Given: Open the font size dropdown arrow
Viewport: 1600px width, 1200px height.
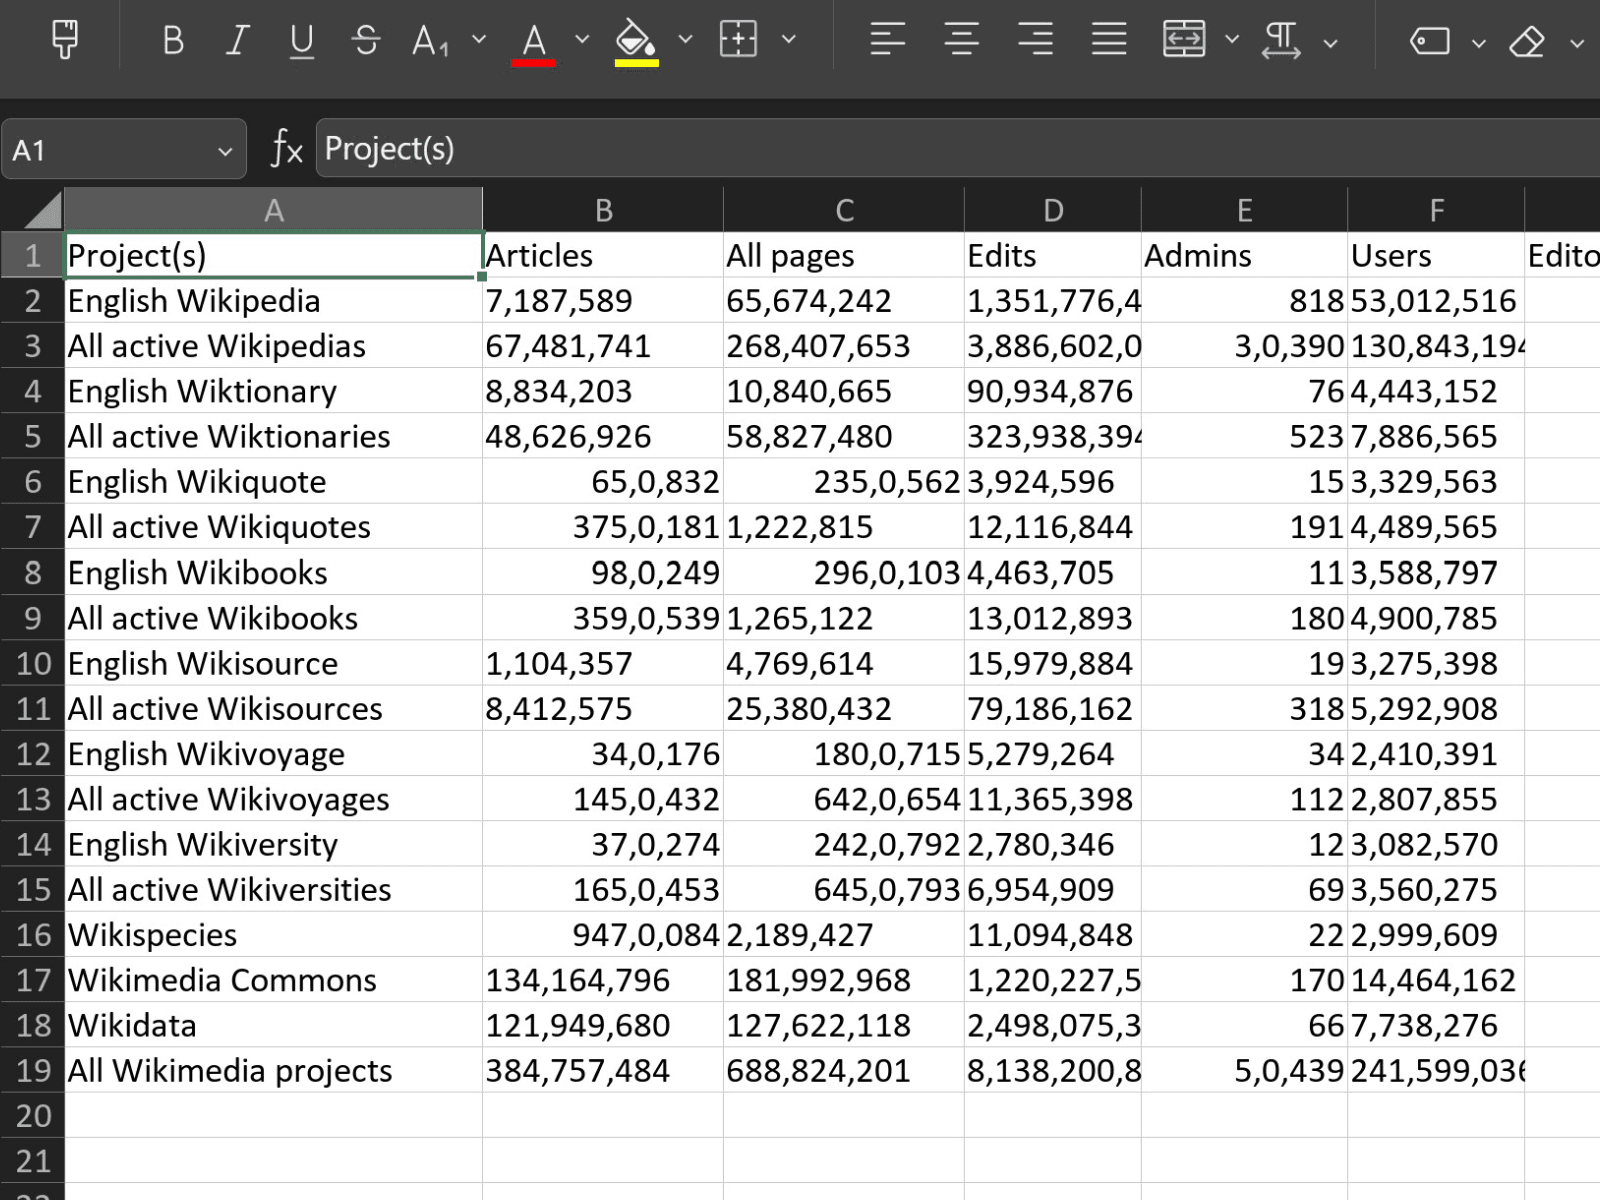Looking at the screenshot, I should 479,40.
